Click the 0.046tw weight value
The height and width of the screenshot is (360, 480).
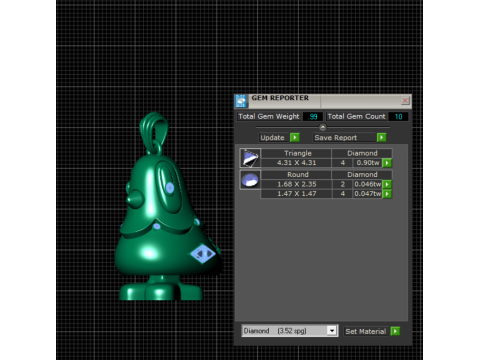(x=368, y=184)
